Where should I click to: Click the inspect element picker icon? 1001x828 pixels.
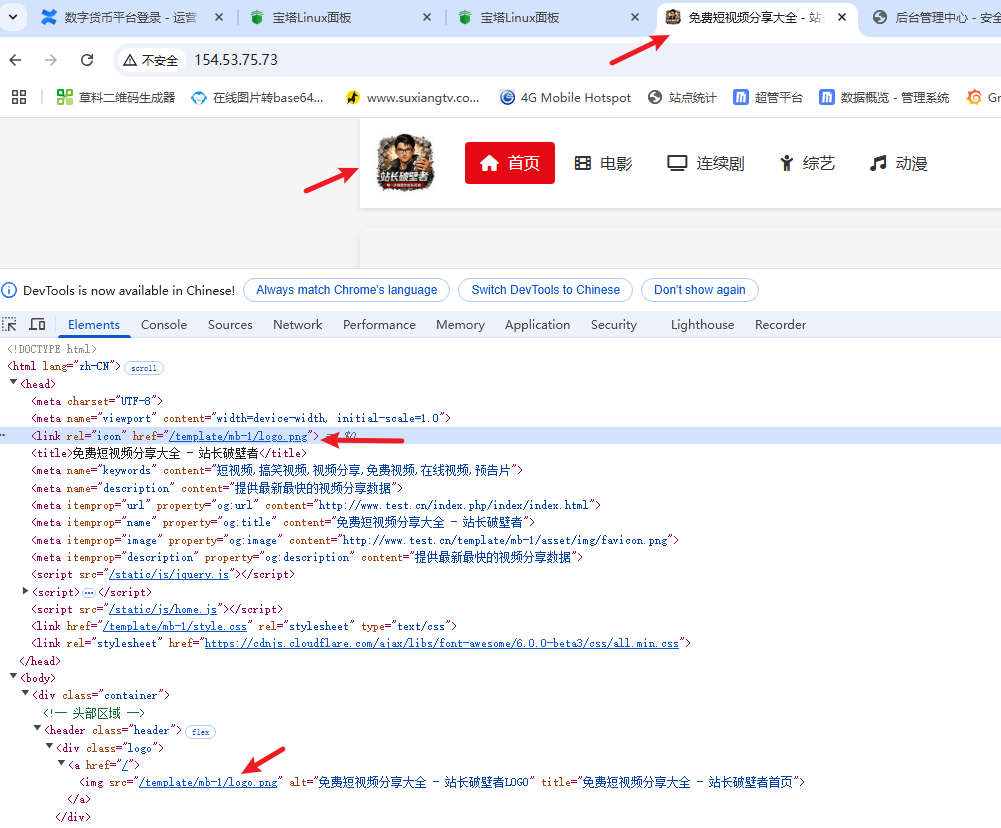tap(10, 325)
